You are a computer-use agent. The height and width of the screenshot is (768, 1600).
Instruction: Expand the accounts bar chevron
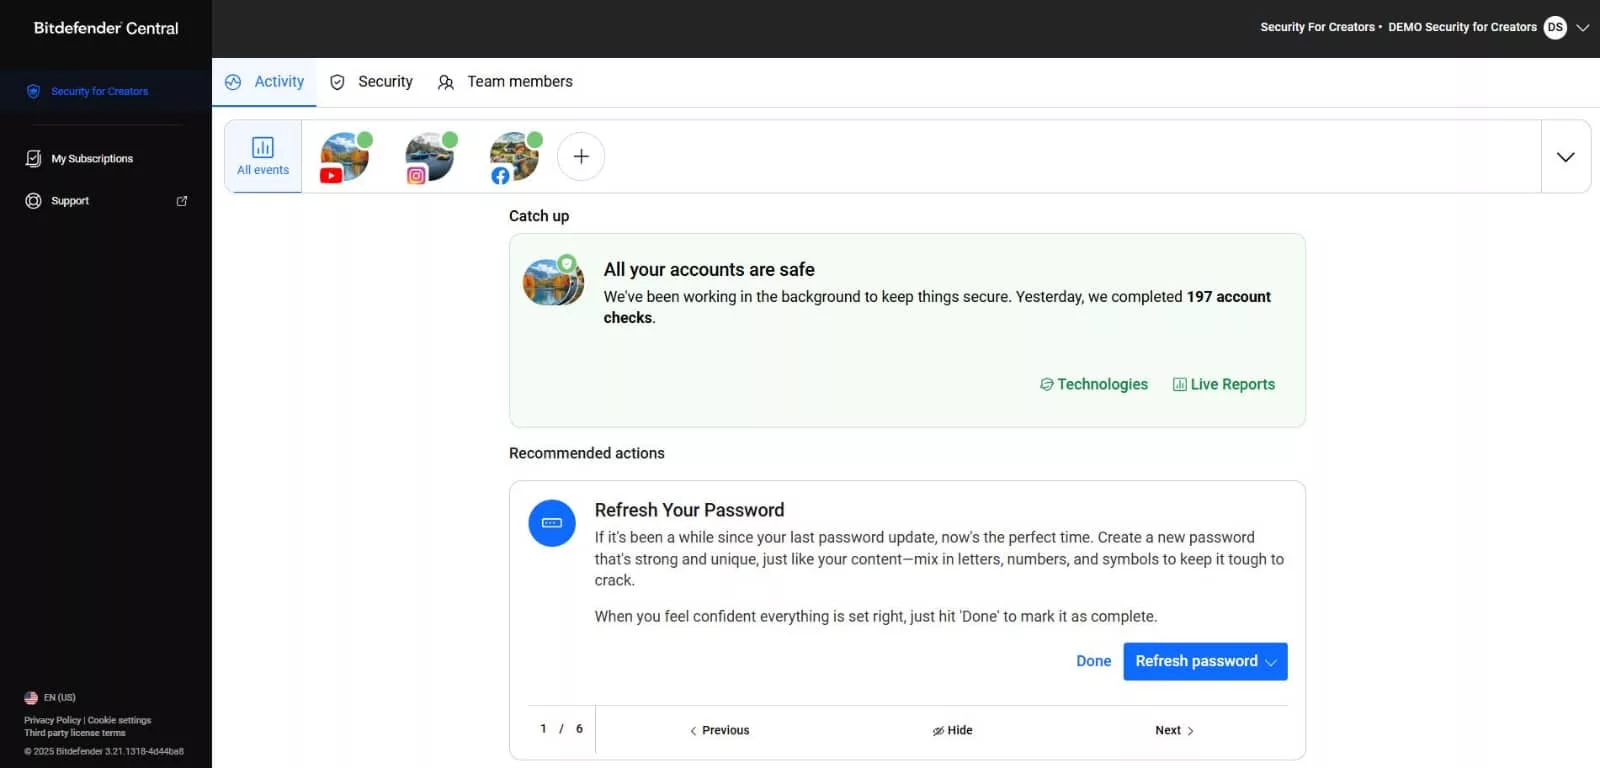coord(1565,157)
